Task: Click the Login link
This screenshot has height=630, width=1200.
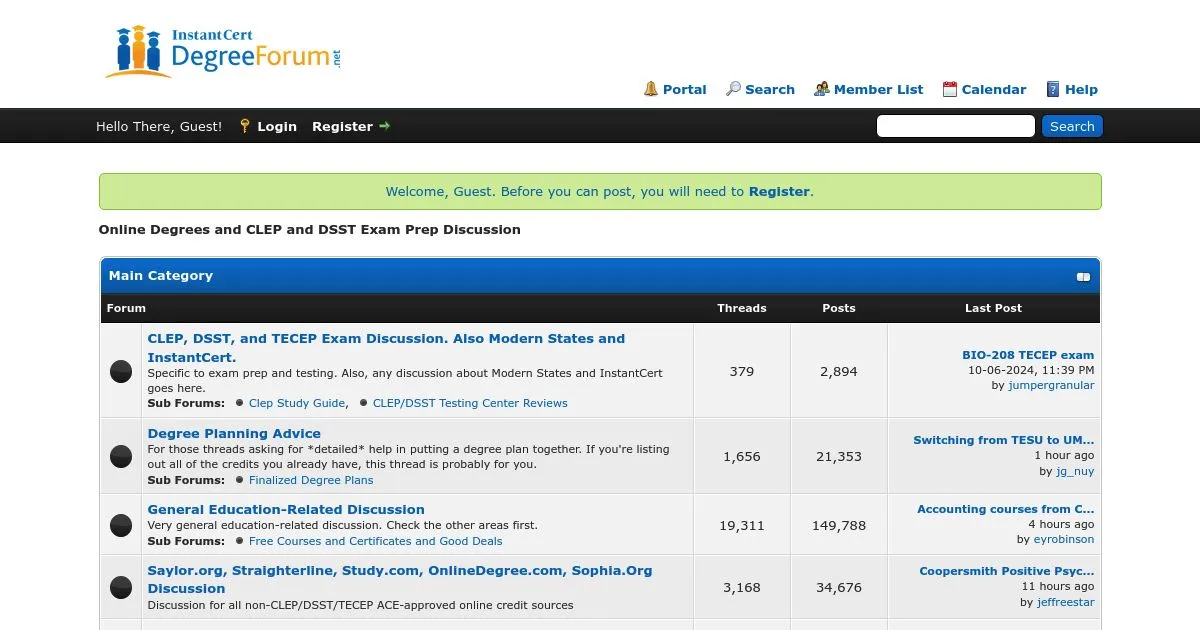Action: click(x=277, y=126)
